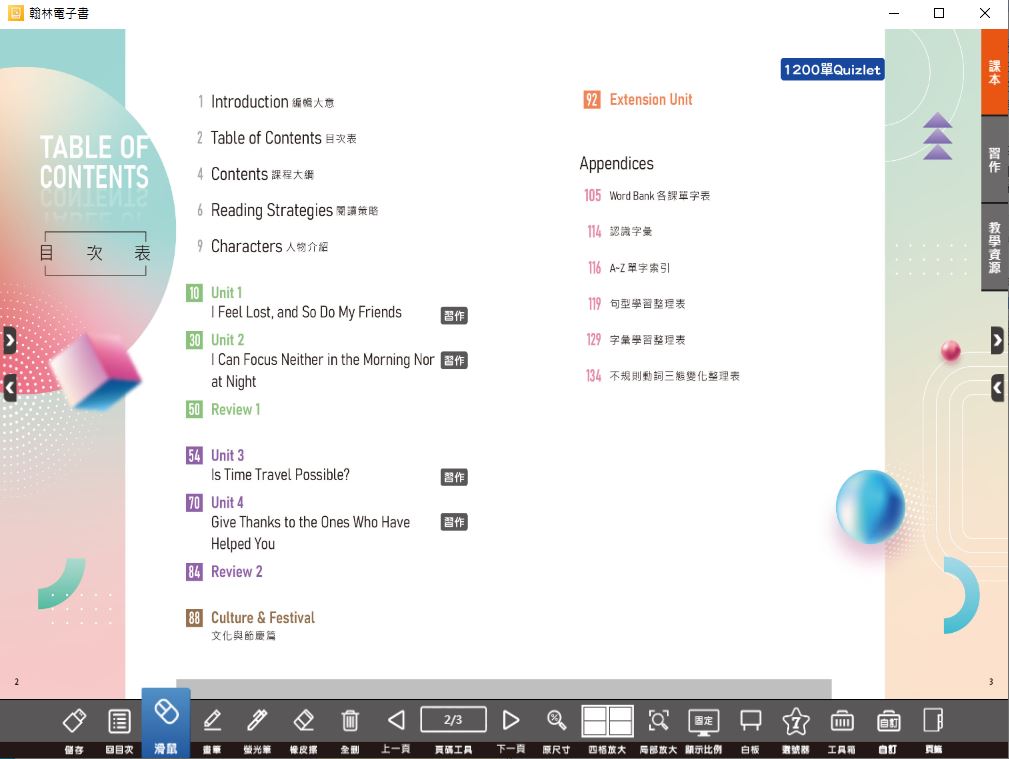Go to the next page (下一頁)
Screen dimensions: 1009x759
[511, 721]
